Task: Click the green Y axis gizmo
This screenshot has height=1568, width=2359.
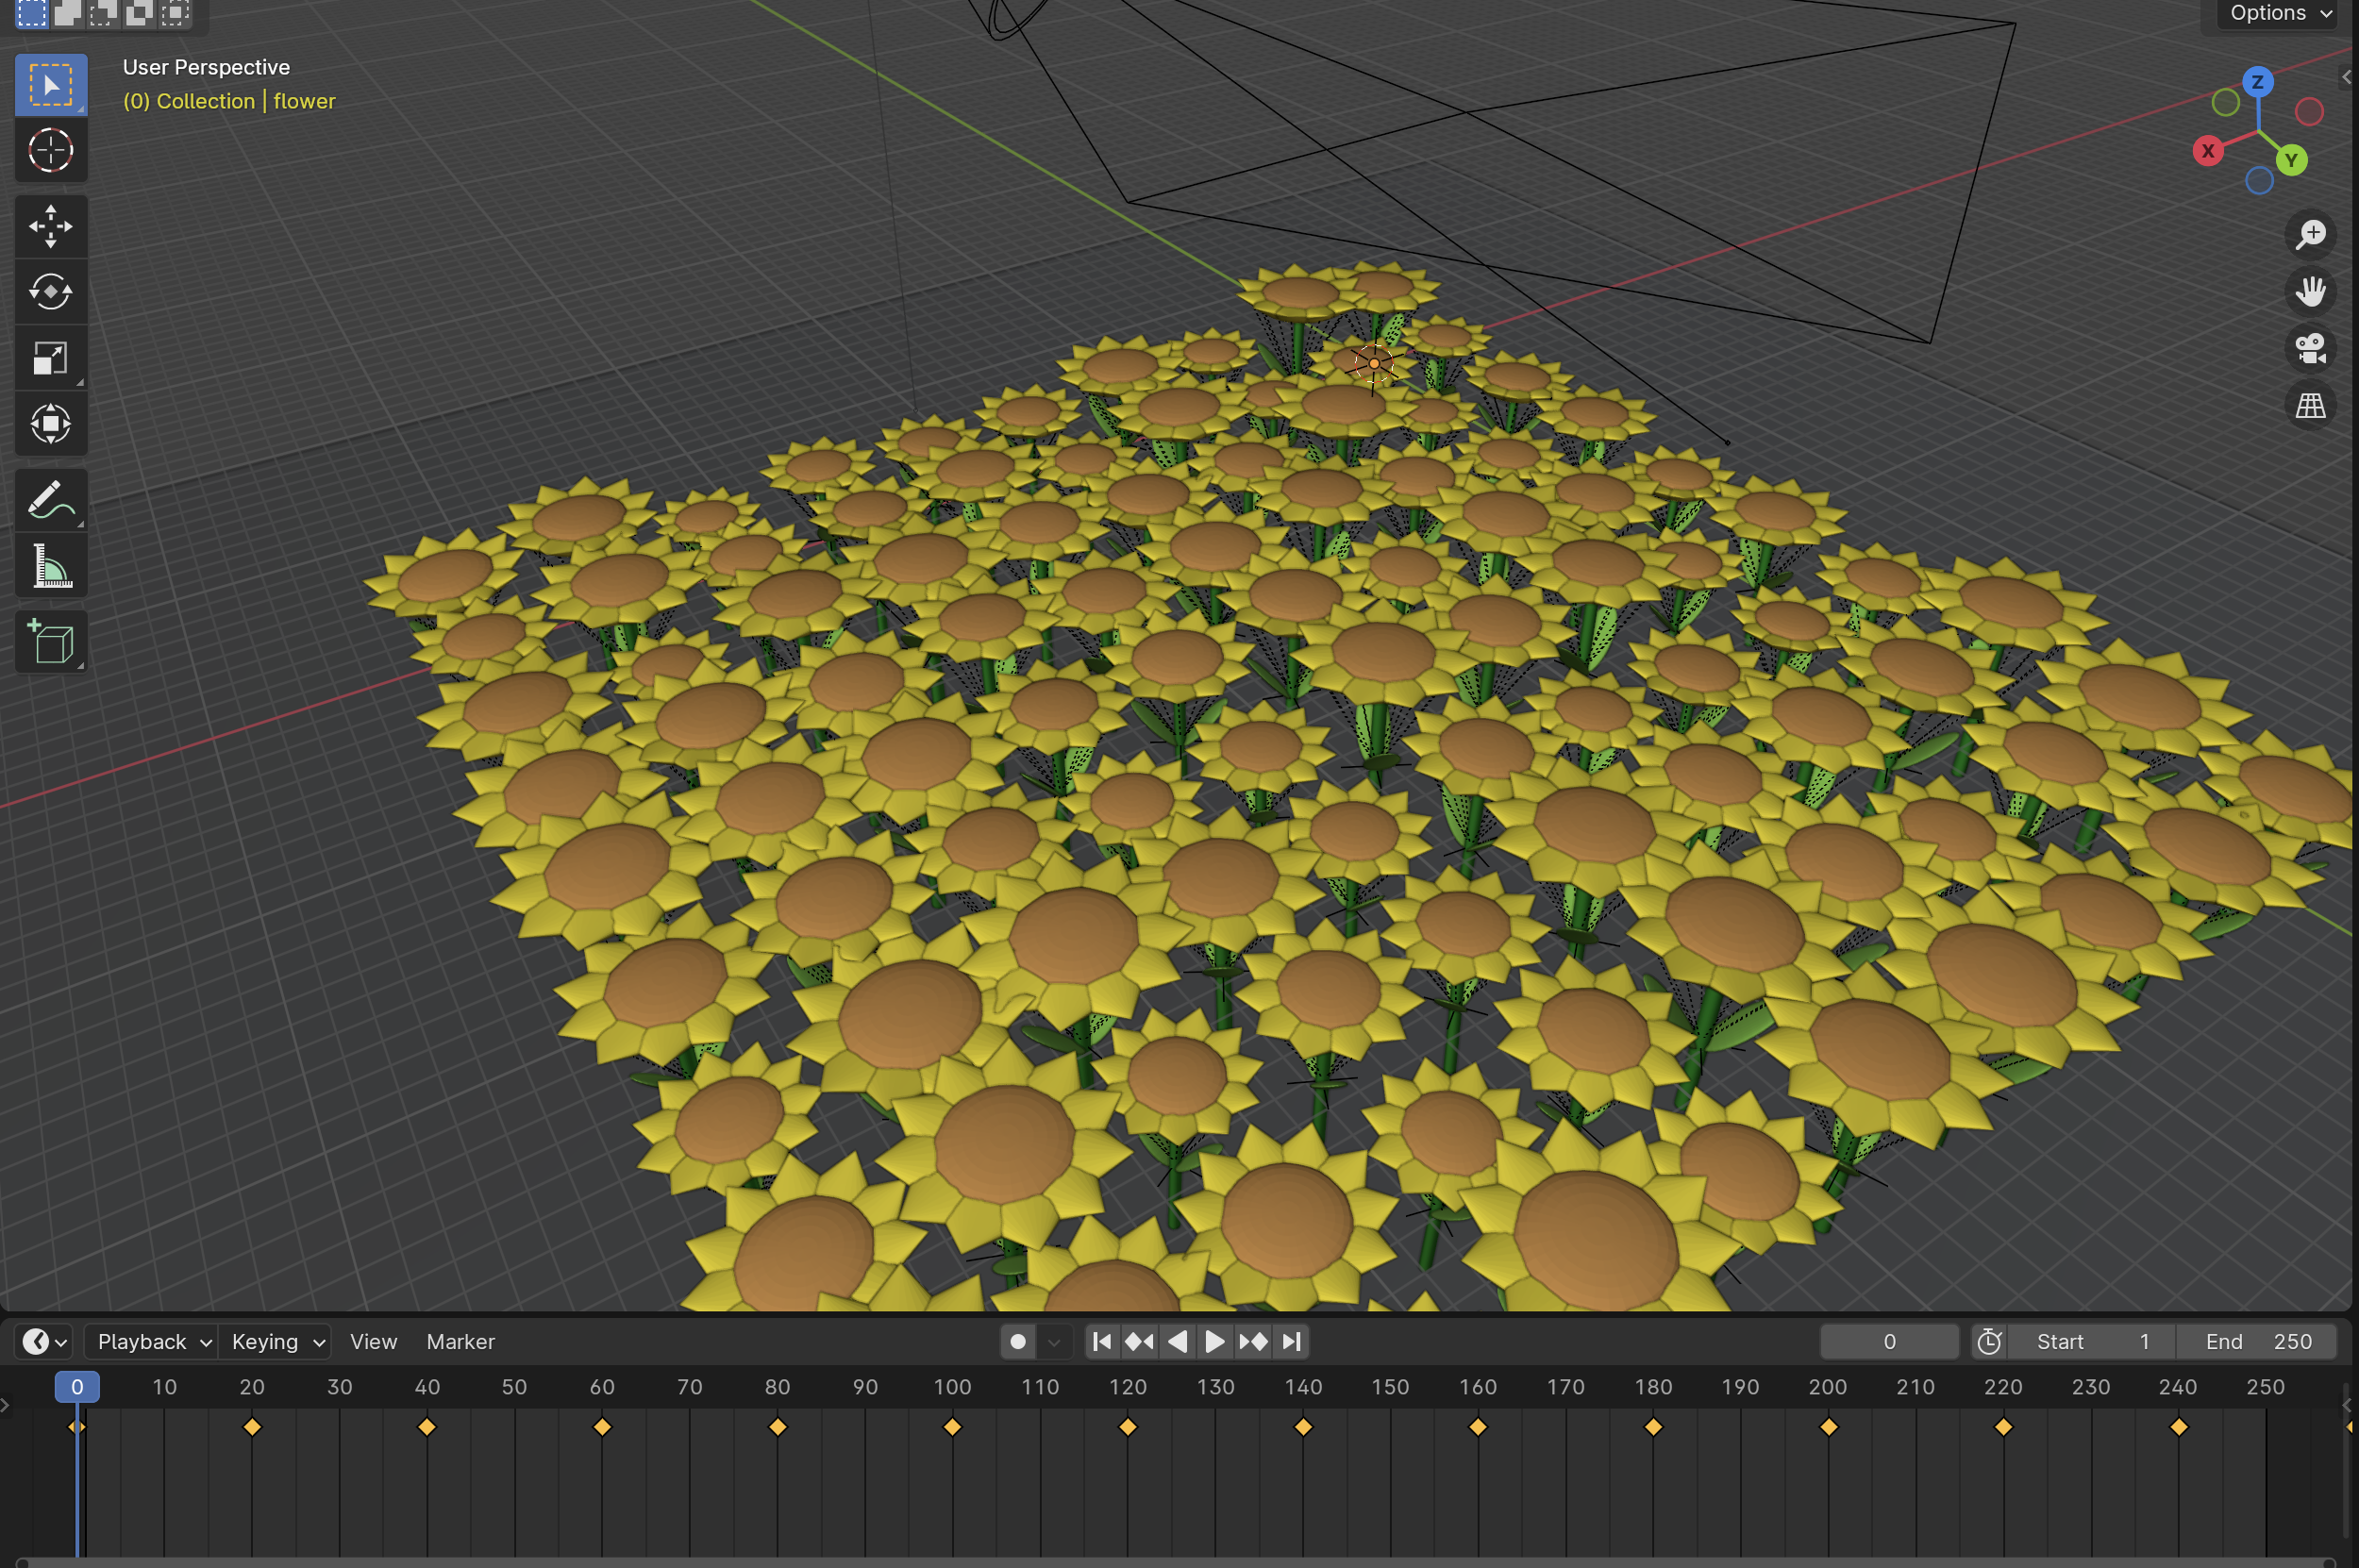Action: pyautogui.click(x=2291, y=160)
